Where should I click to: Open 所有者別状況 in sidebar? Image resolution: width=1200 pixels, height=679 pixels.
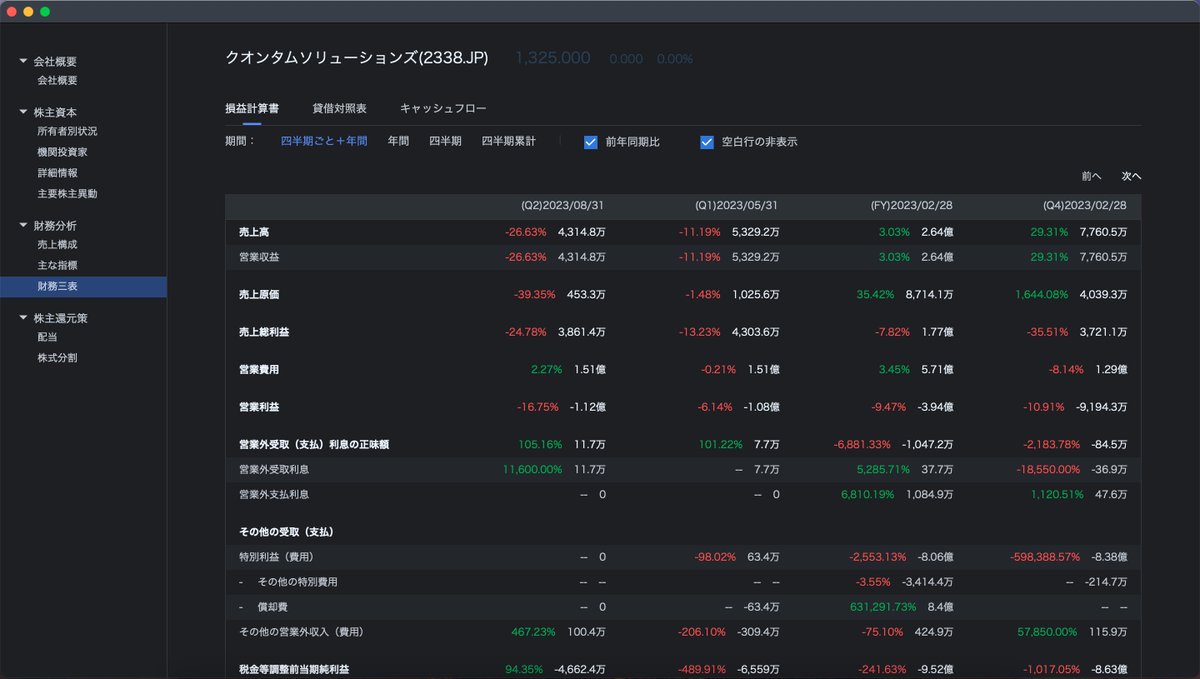pos(67,131)
